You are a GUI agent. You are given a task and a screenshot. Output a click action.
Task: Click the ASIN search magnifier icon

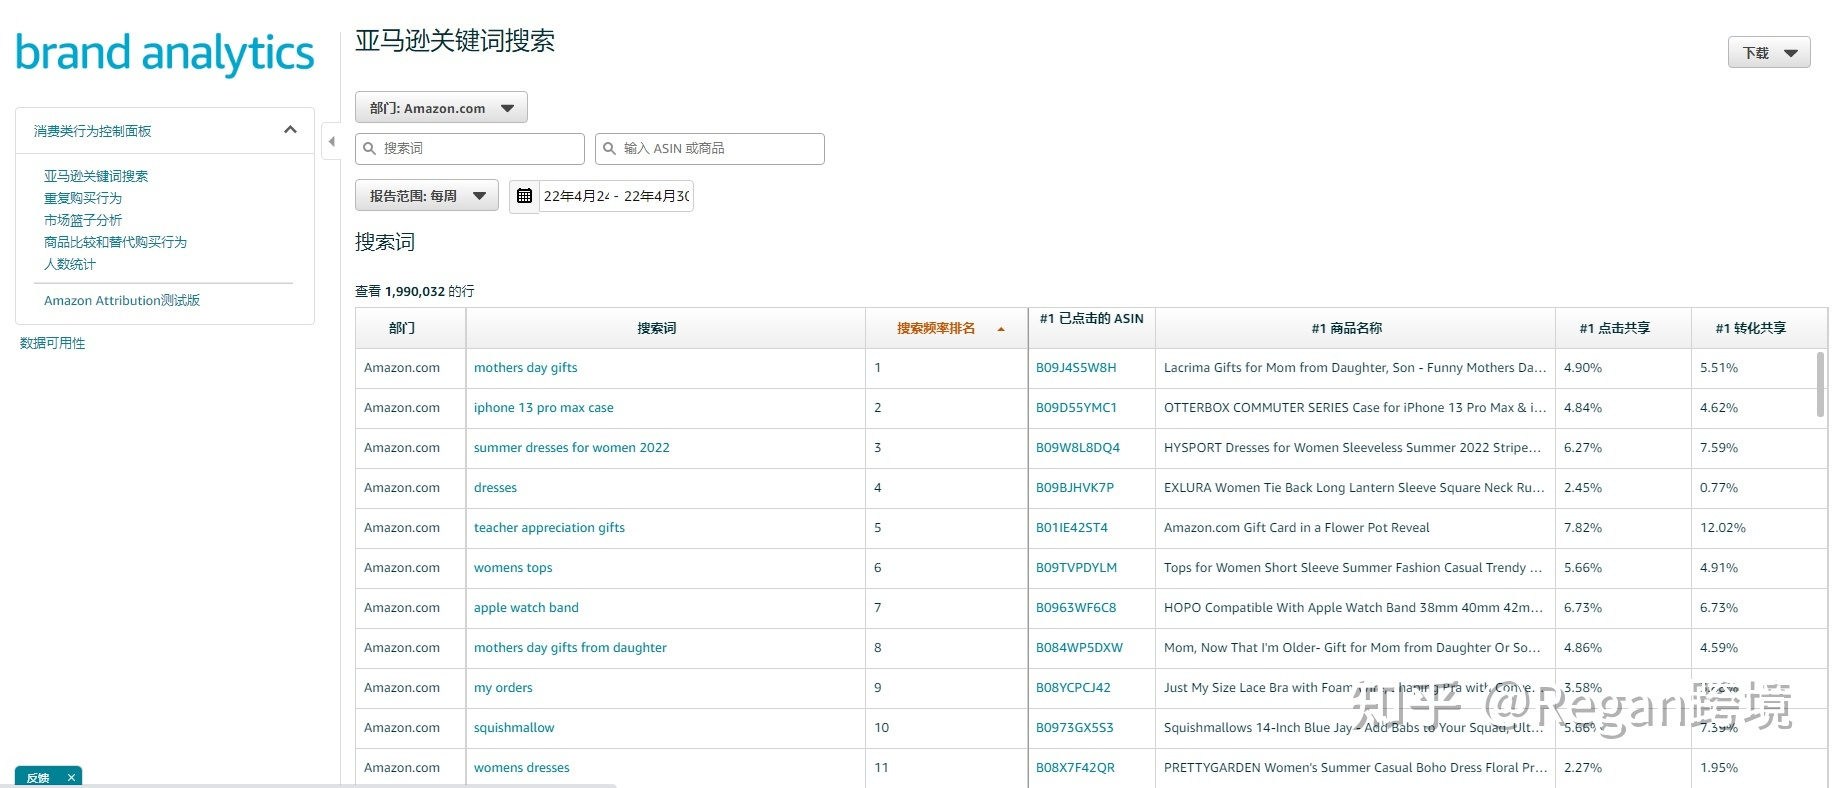(610, 148)
